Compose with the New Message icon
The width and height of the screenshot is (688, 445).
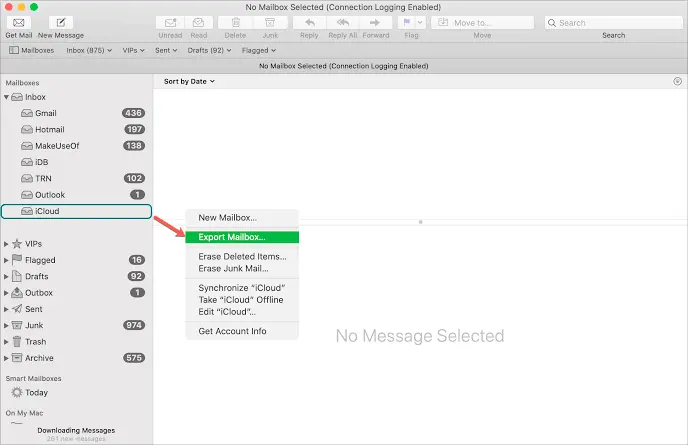[61, 22]
